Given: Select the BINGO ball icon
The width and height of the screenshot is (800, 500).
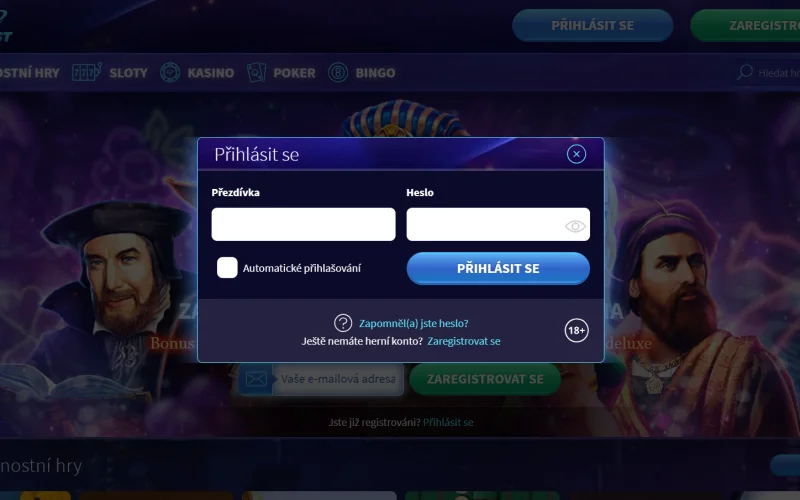Looking at the screenshot, I should pos(338,72).
